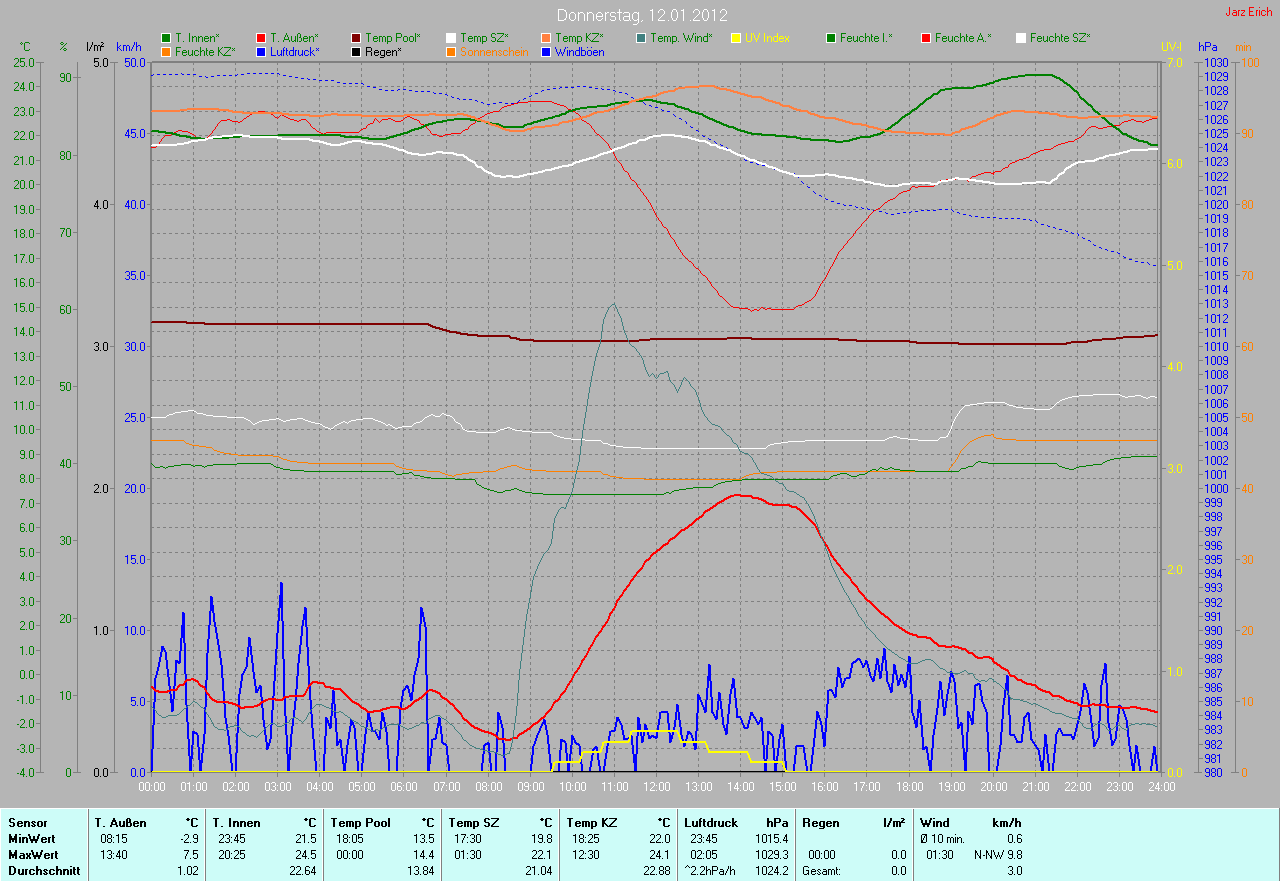The image size is (1280, 881).
Task: Click the 1000 tick on the pressure axis
Action: pyautogui.click(x=1214, y=488)
